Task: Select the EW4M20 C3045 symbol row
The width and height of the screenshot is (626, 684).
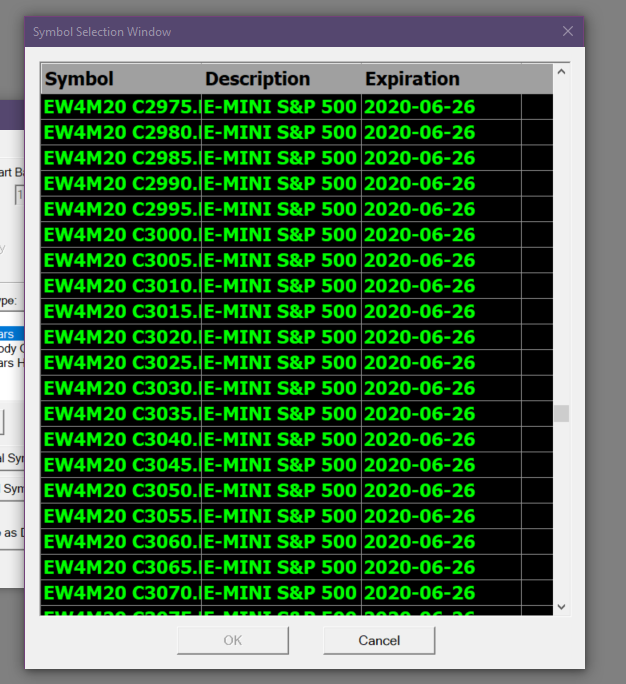Action: [297, 465]
